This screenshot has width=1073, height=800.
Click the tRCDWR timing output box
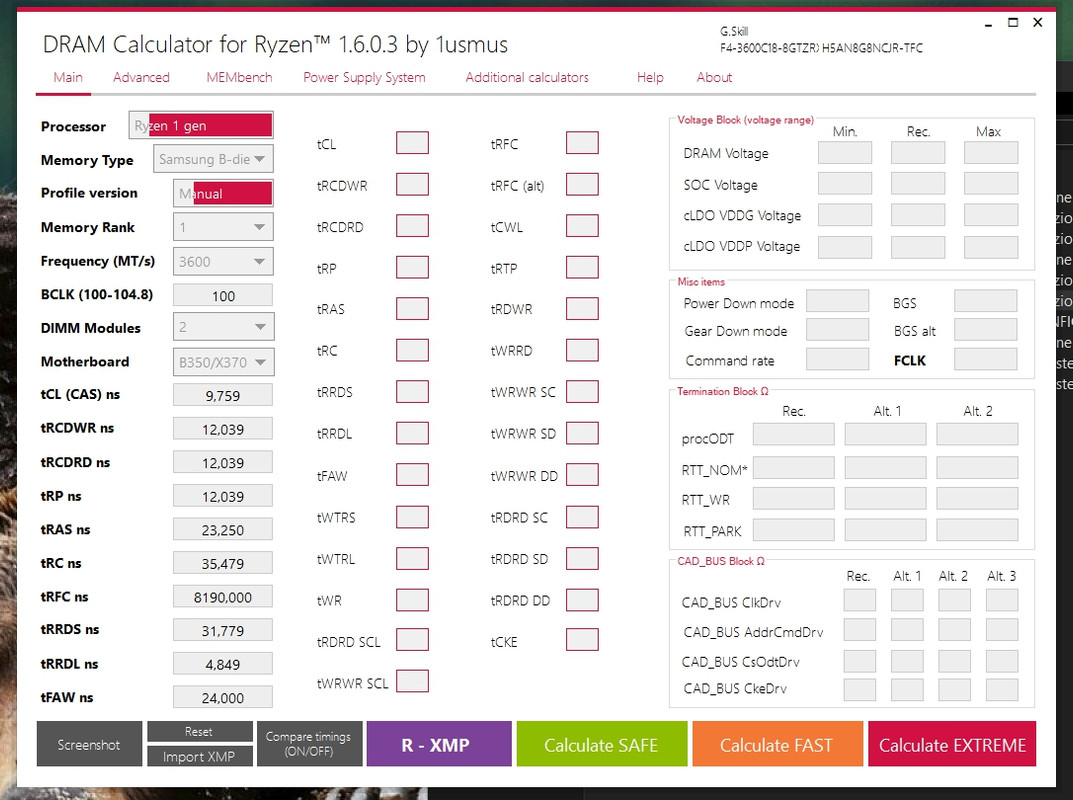pos(412,185)
